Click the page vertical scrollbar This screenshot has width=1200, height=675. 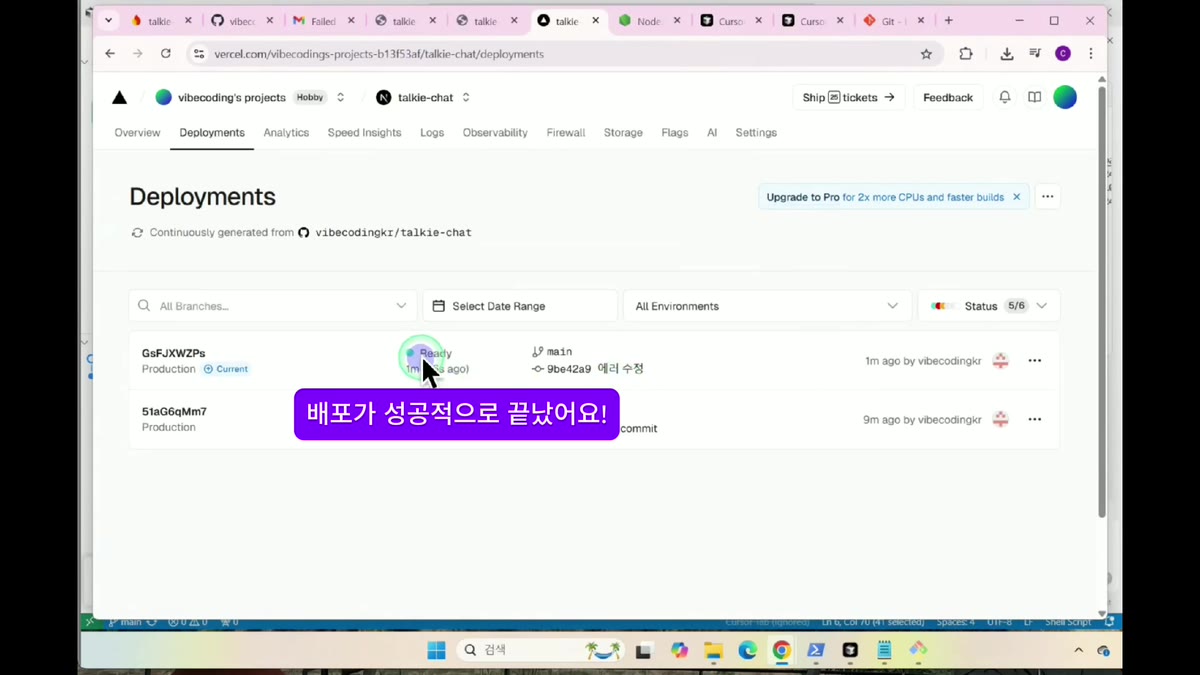pyautogui.click(x=1102, y=300)
